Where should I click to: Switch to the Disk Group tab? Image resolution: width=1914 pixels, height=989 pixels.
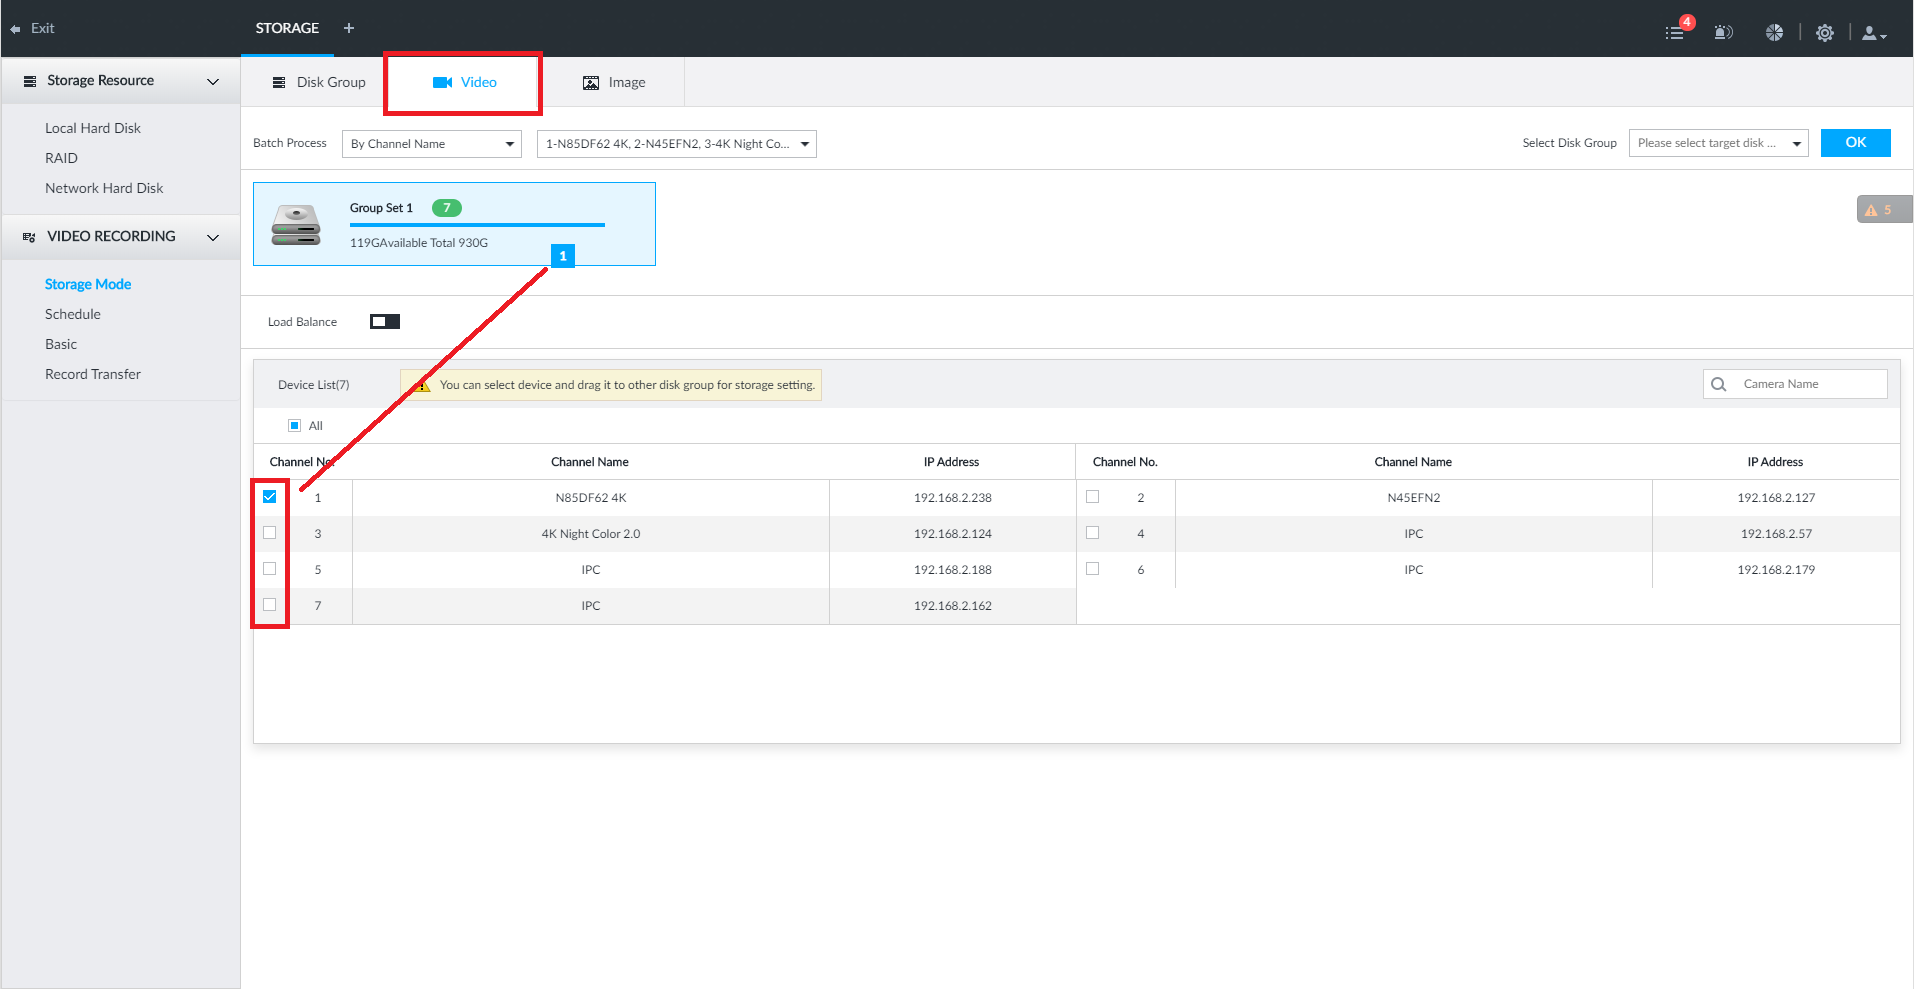coord(319,82)
